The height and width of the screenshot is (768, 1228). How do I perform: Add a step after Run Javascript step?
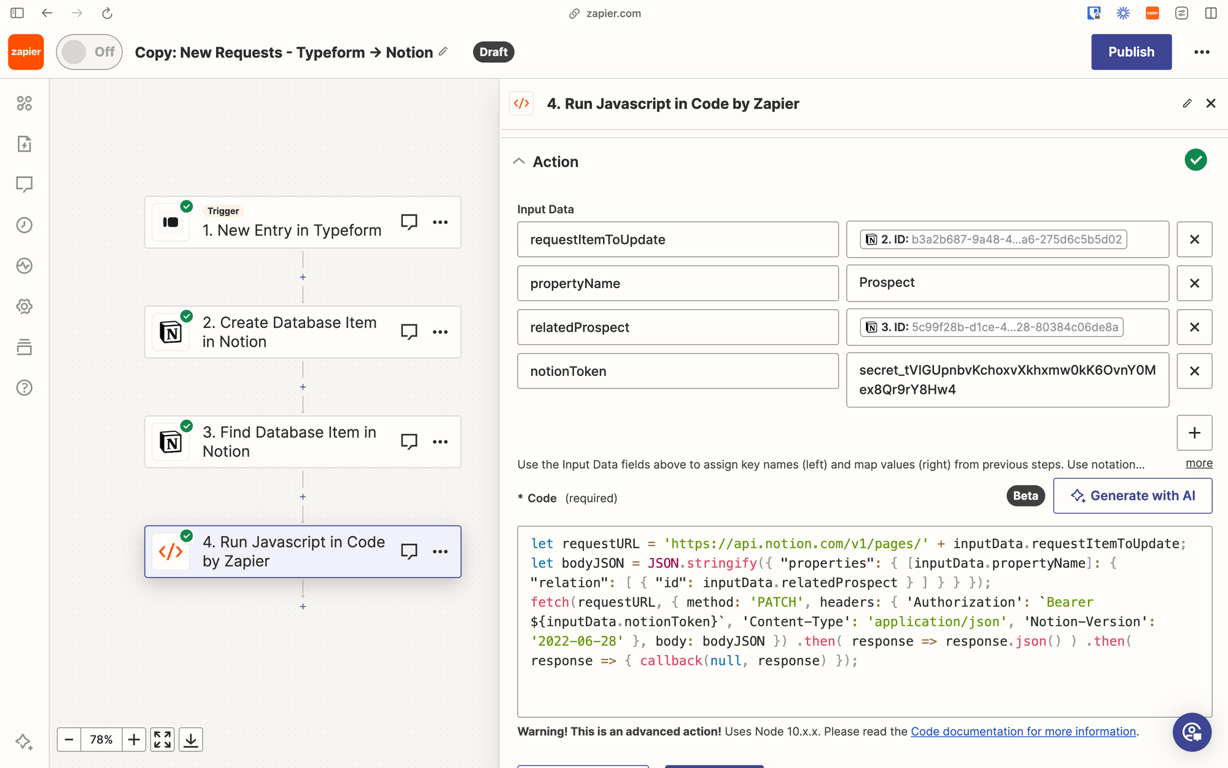point(303,607)
